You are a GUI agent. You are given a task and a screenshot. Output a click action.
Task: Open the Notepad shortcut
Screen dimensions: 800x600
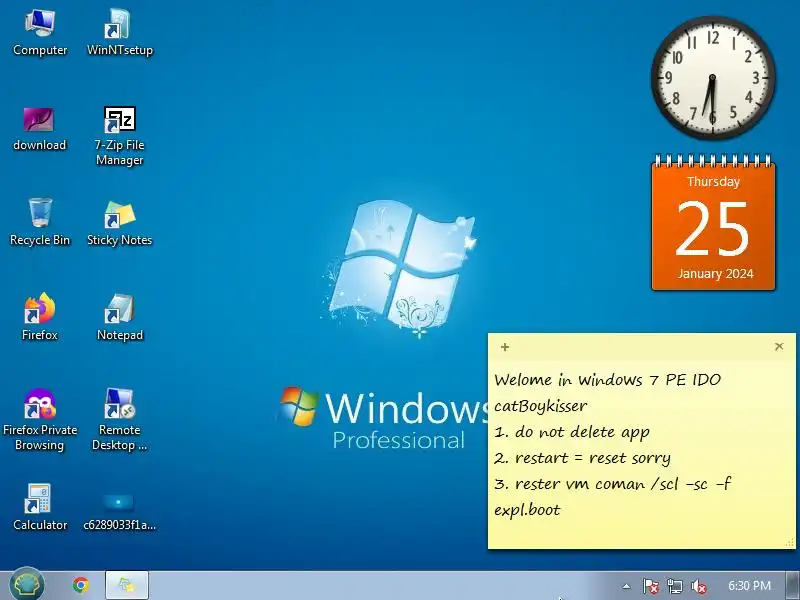[120, 317]
